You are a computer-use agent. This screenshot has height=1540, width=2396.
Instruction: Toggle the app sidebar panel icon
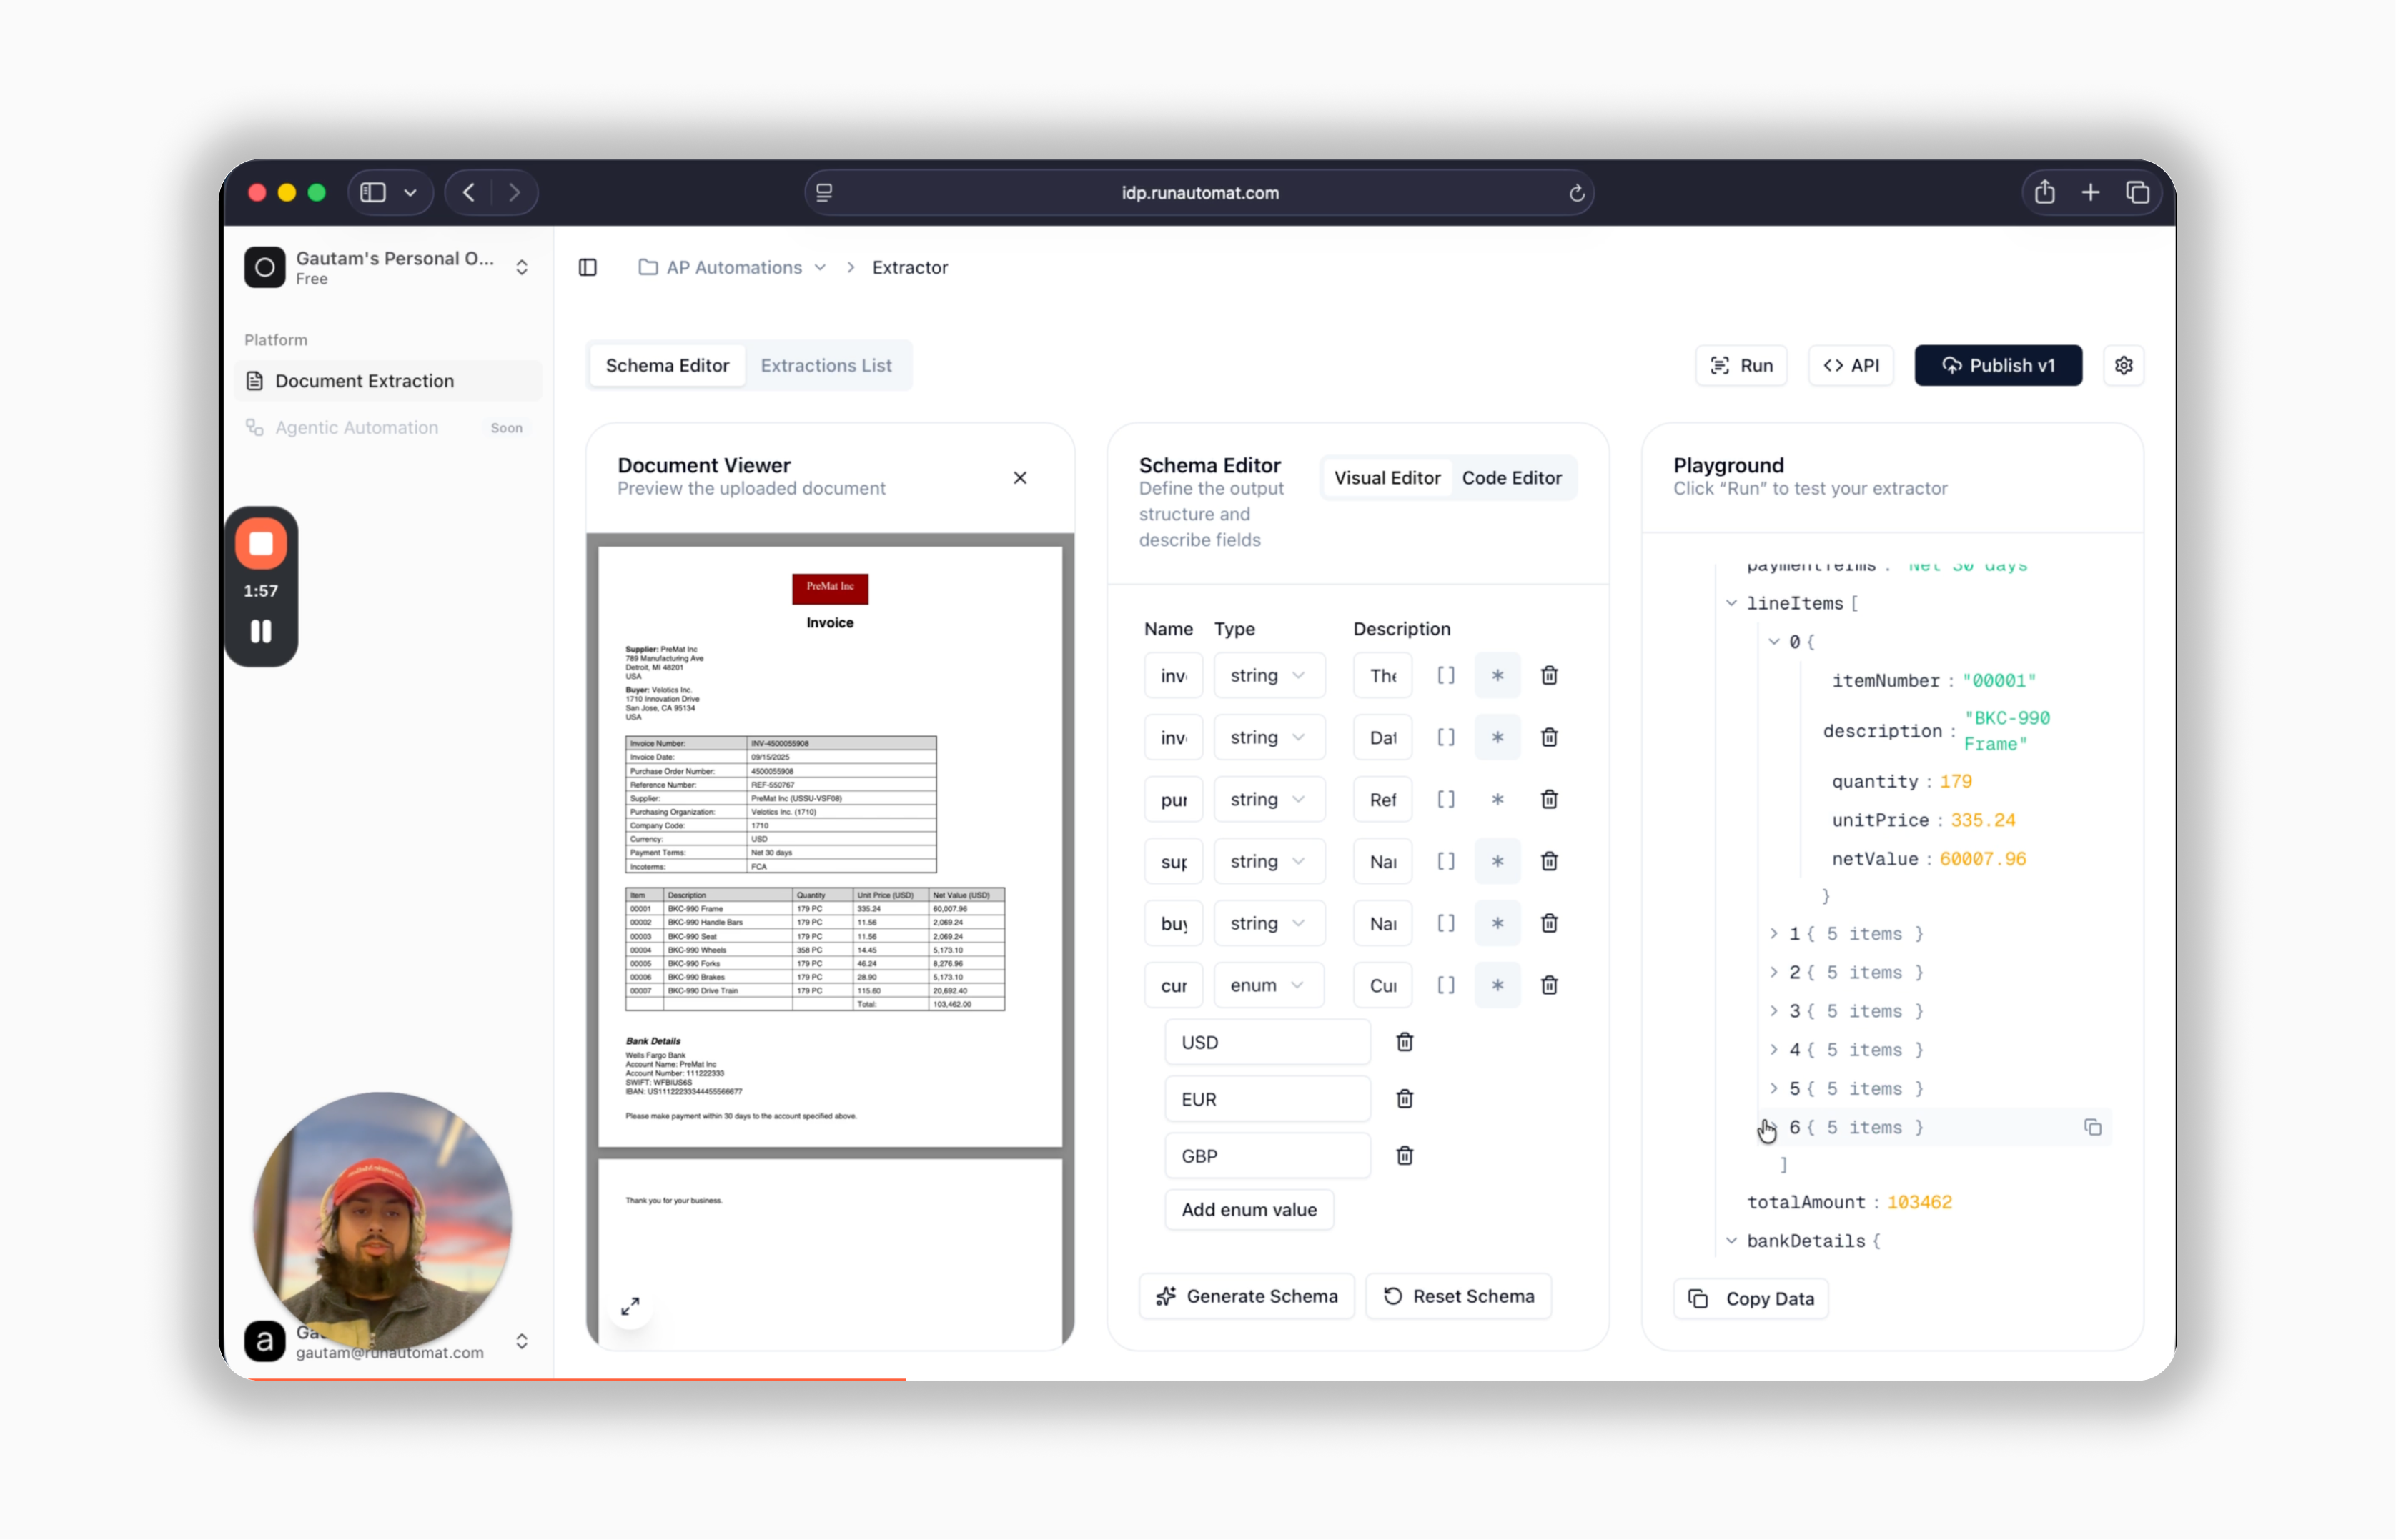pyautogui.click(x=588, y=267)
